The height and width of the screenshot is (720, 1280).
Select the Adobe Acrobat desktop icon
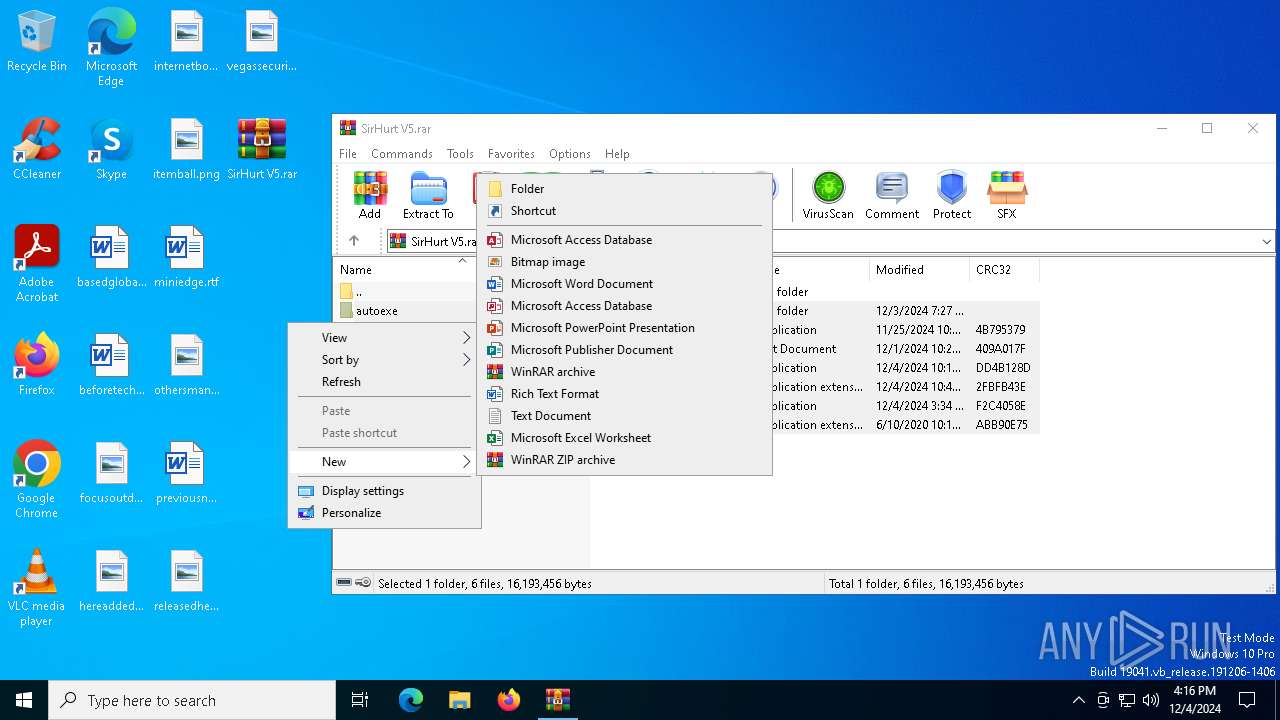(37, 264)
